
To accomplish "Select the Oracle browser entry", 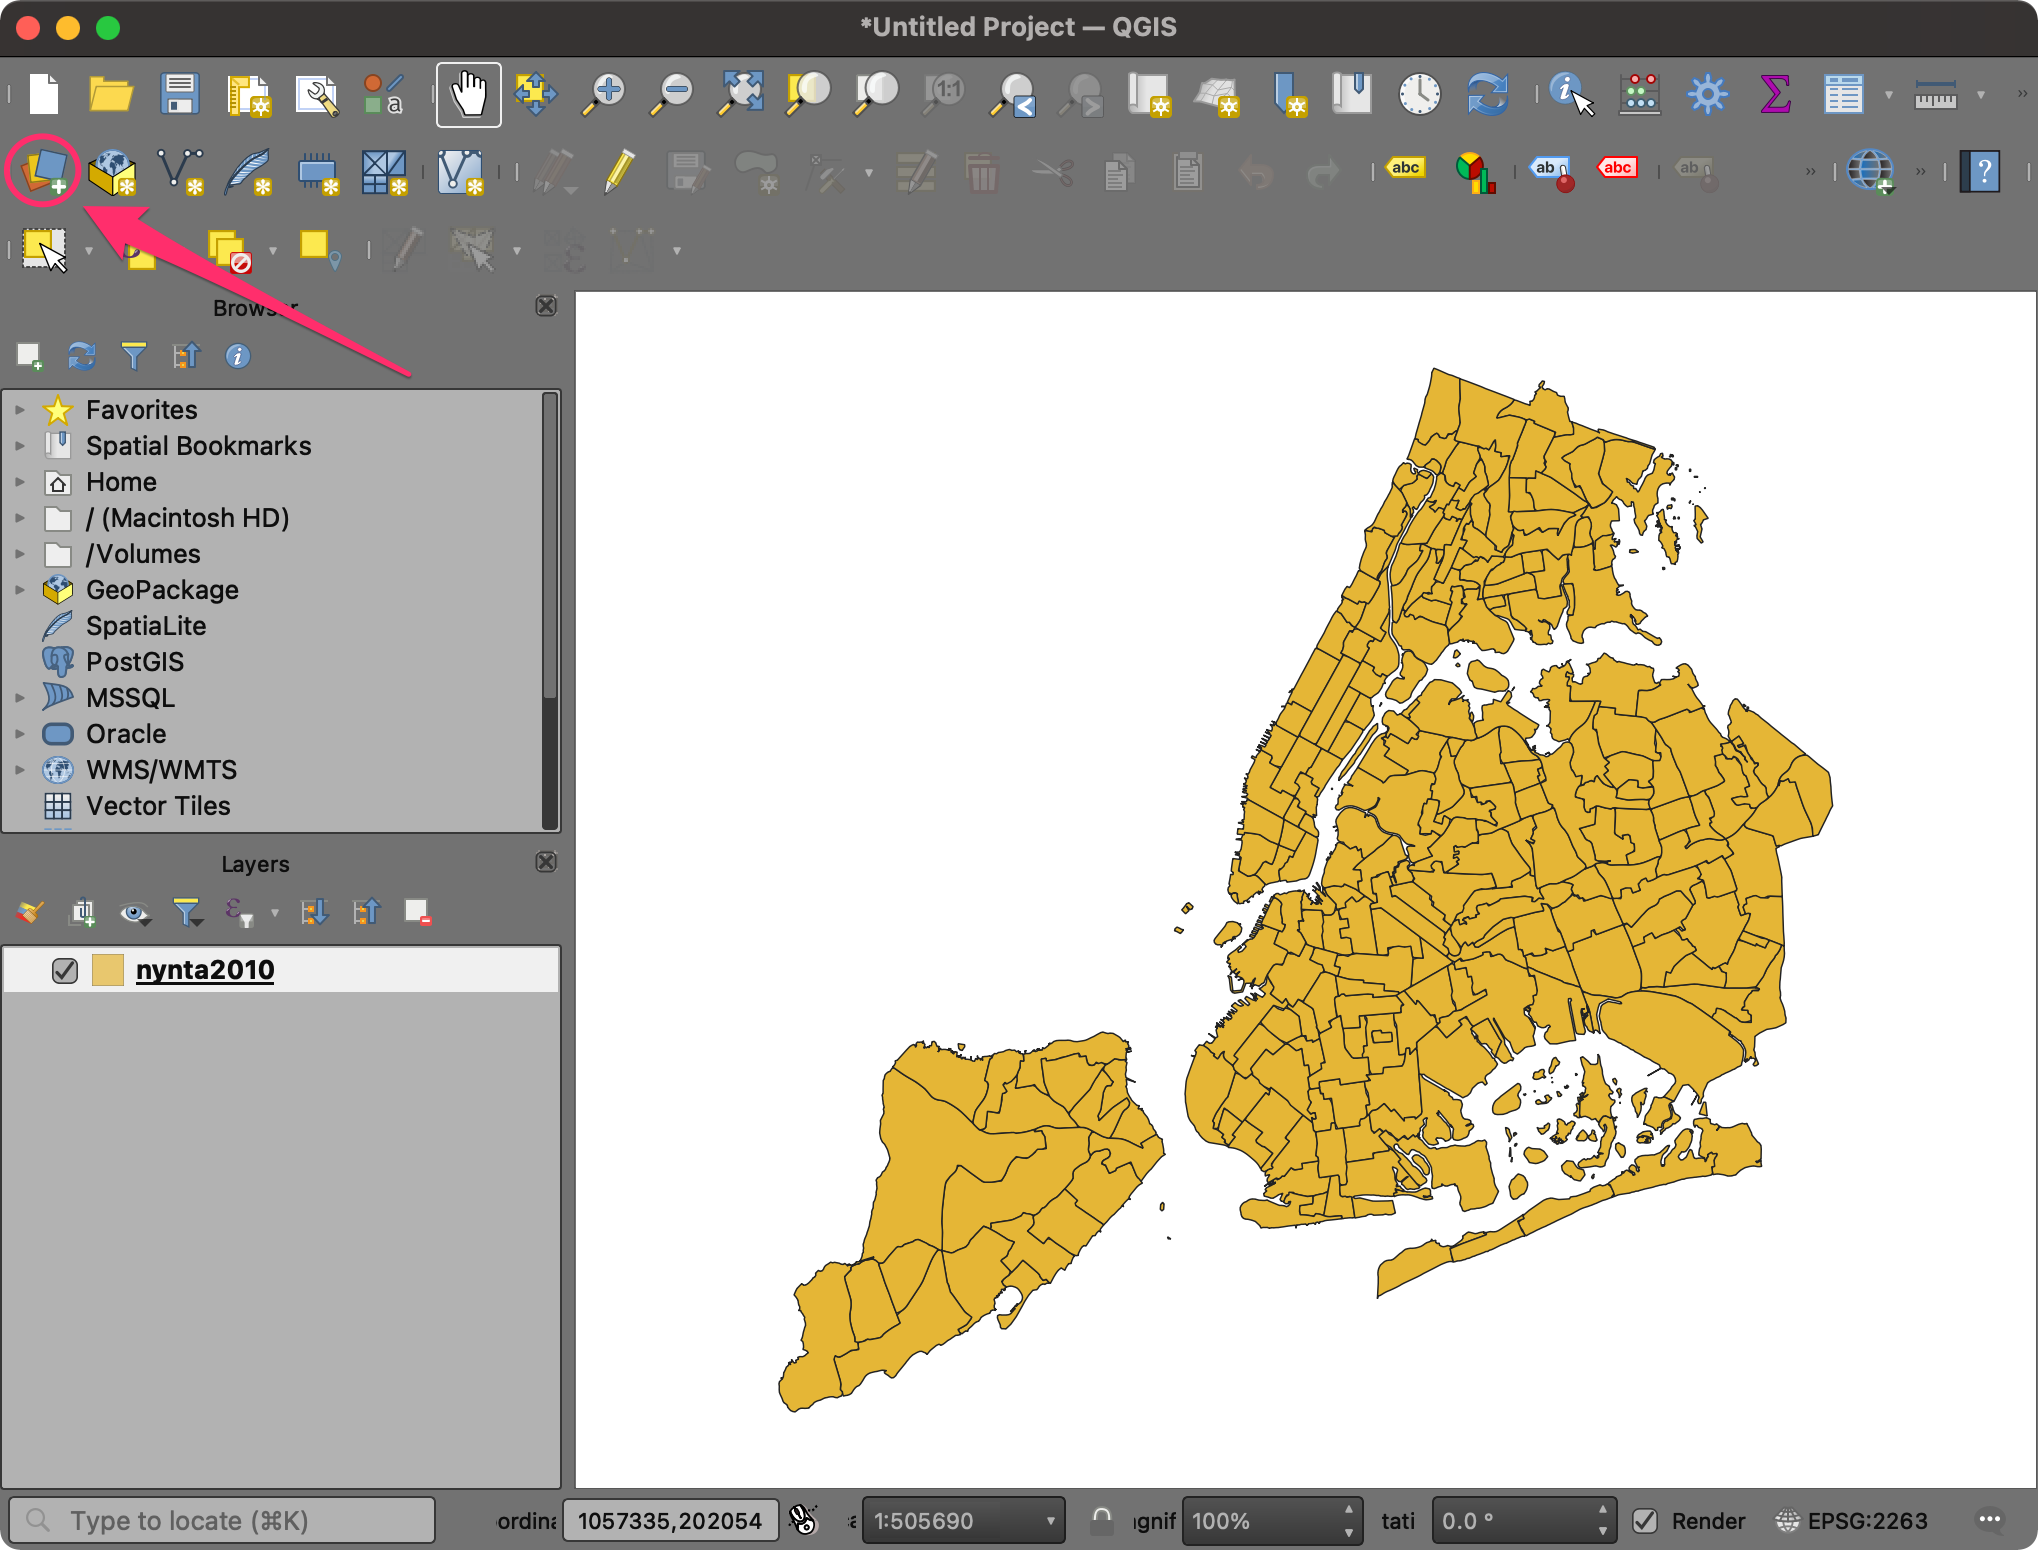I will coord(126,734).
